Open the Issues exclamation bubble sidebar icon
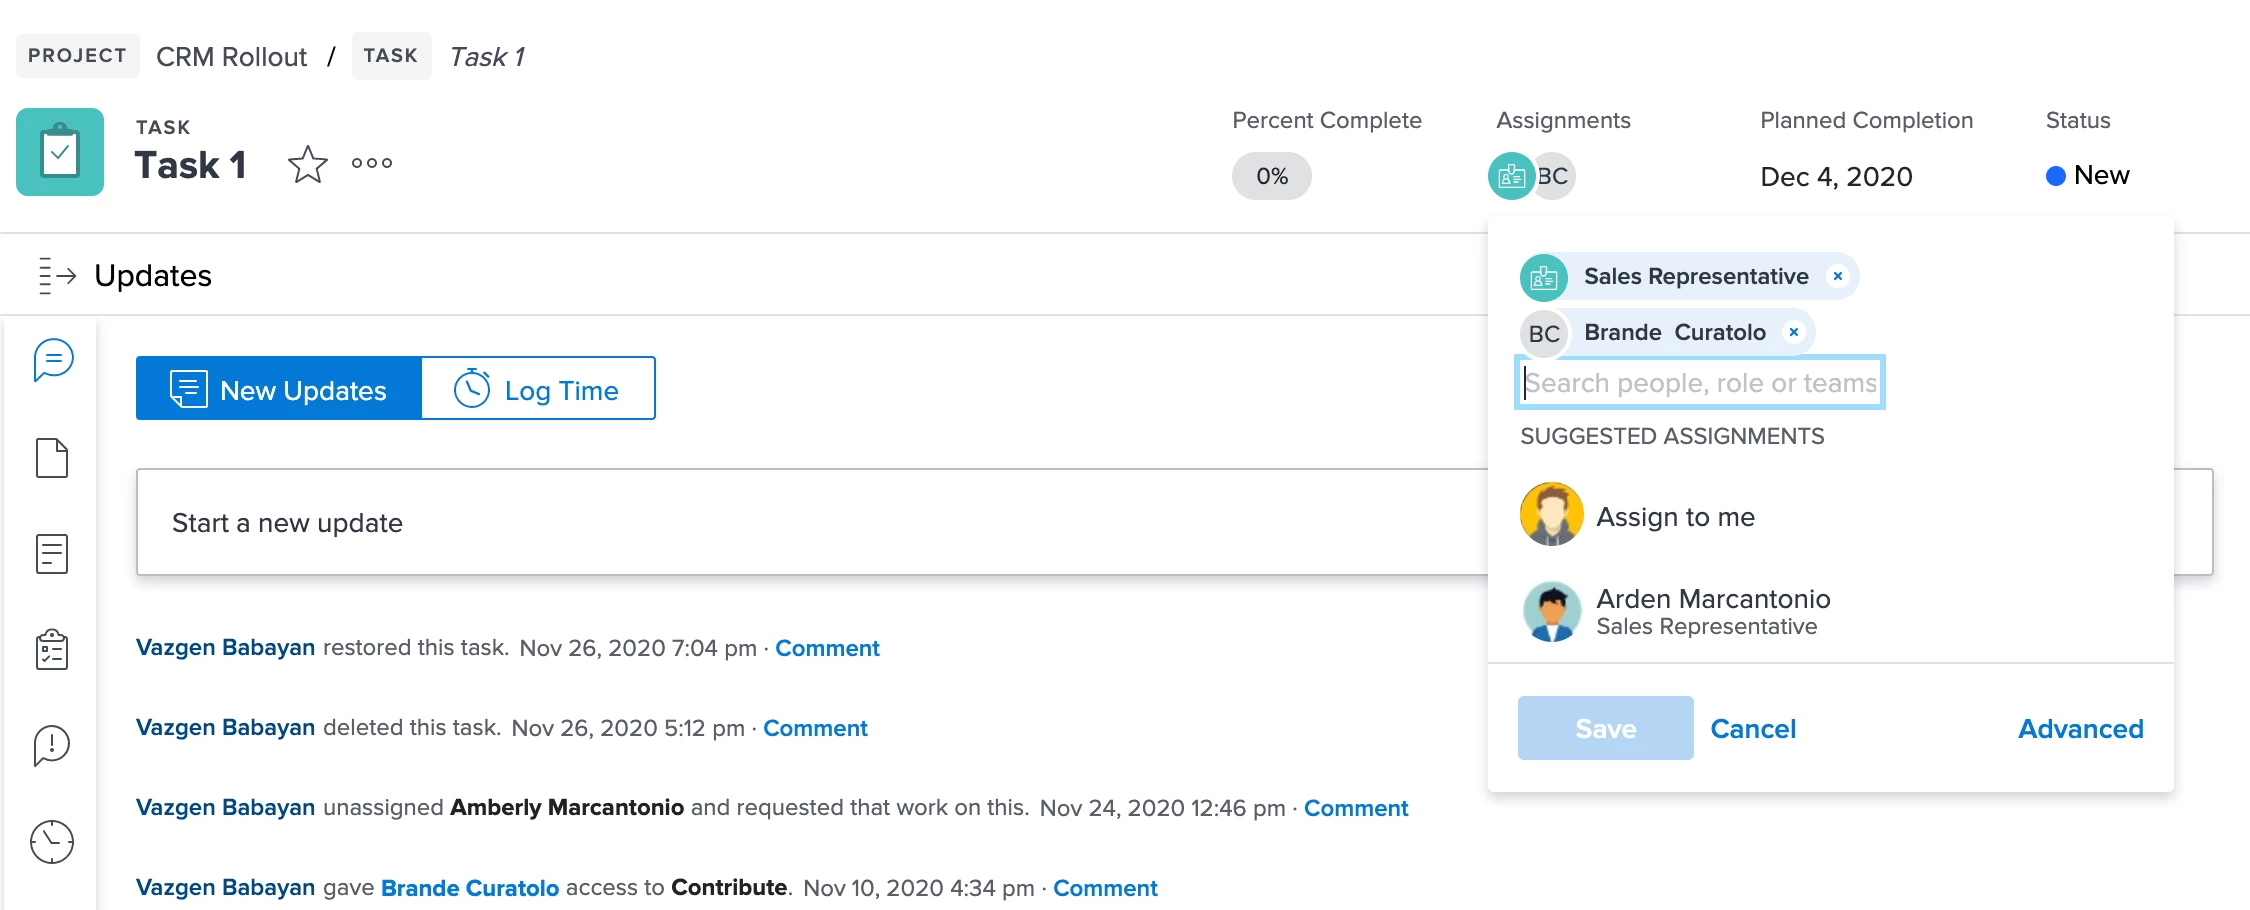 [x=52, y=745]
